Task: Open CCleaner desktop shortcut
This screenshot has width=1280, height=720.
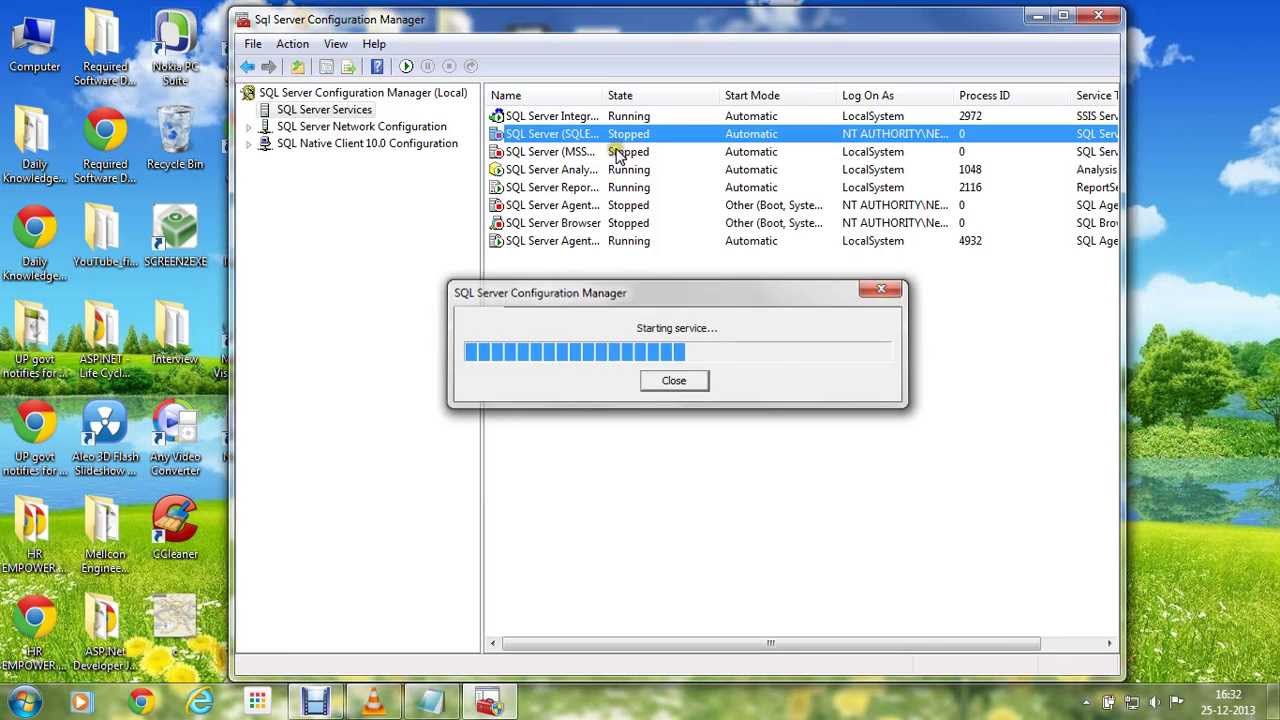Action: point(175,528)
